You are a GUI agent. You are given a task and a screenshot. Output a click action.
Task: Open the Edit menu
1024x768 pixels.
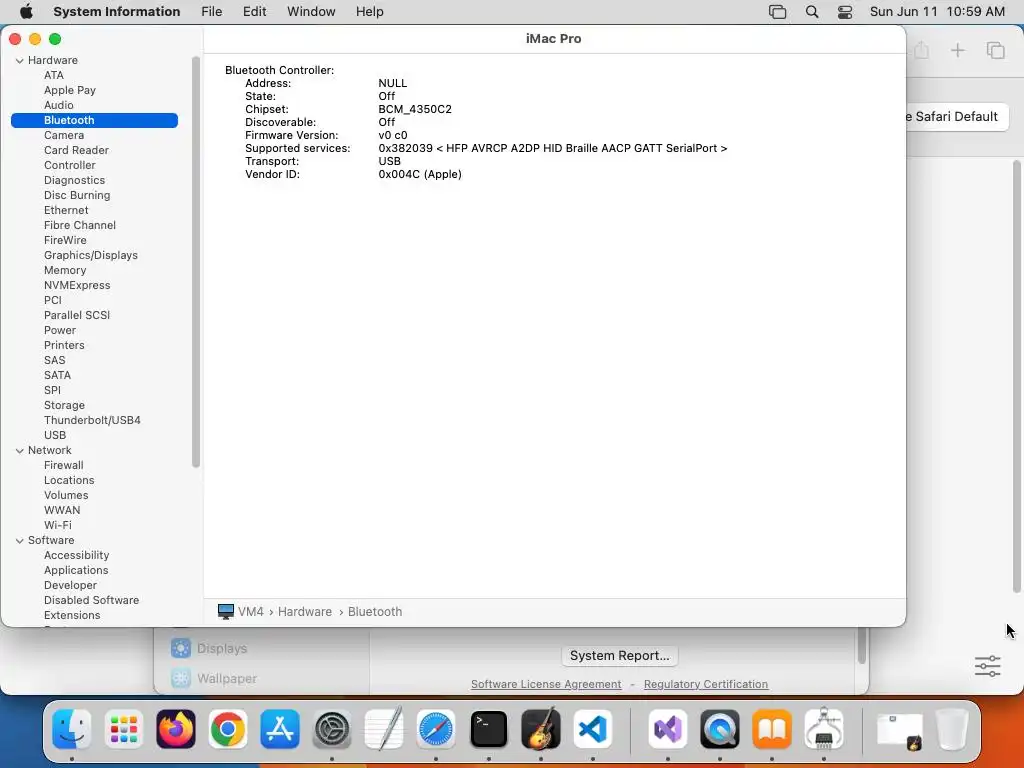[x=254, y=12]
